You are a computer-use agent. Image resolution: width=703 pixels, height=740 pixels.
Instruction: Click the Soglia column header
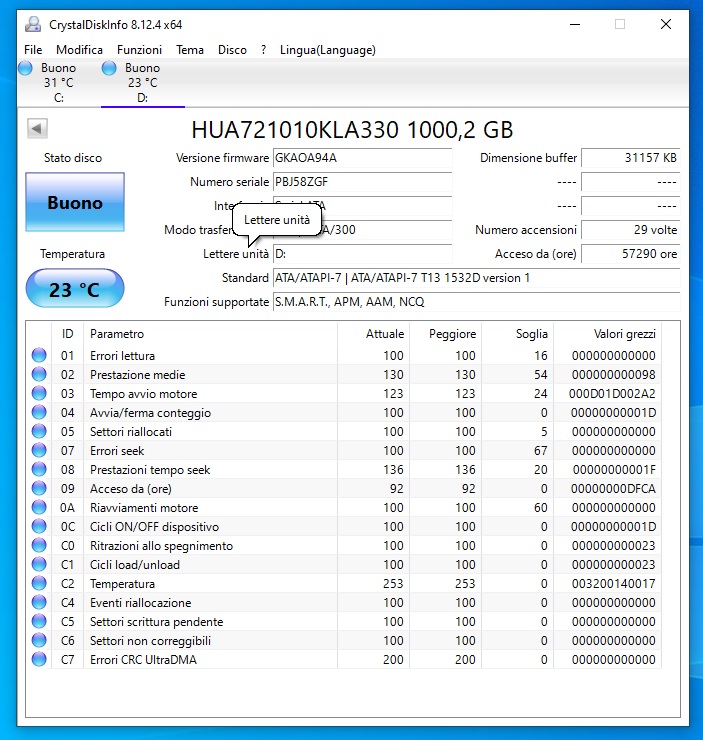point(518,334)
